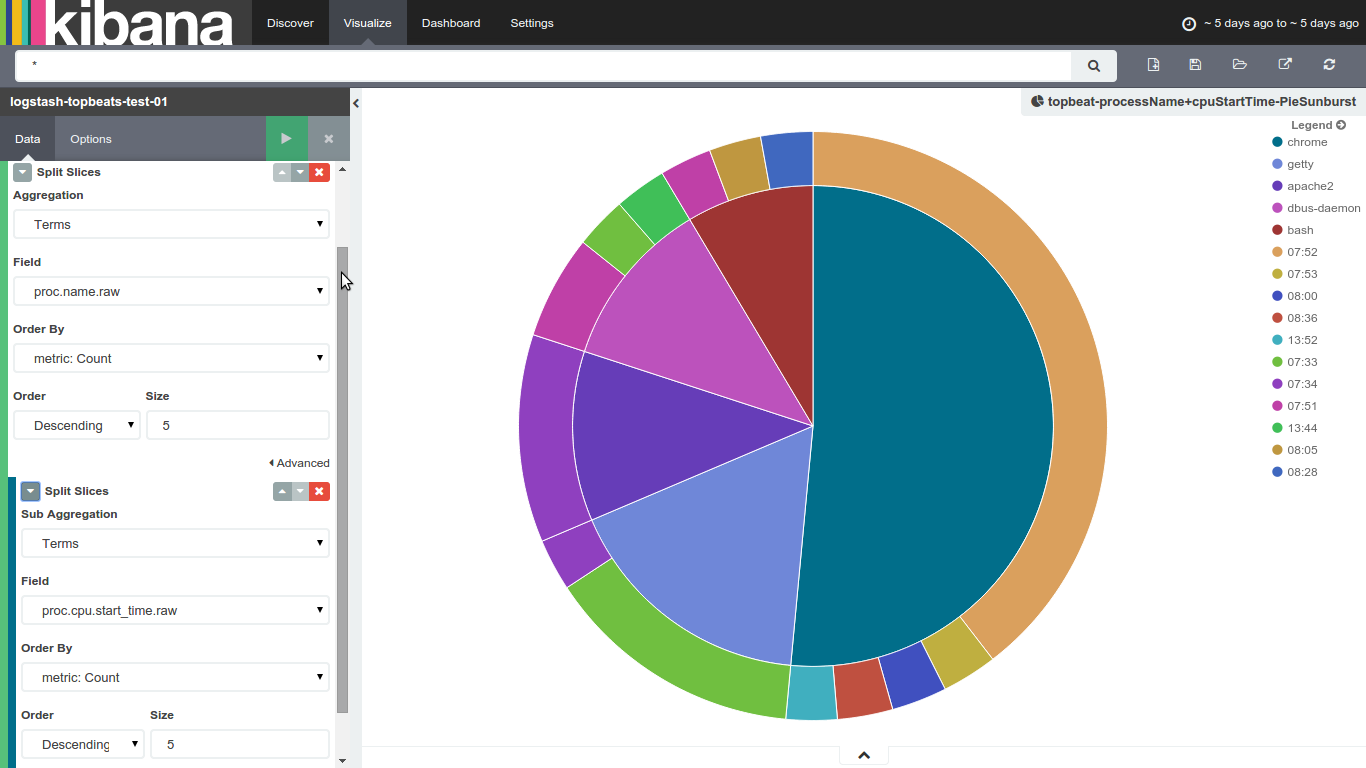Screen dimensions: 1366x768
Task: Create a new visualization icon
Action: pos(1153,65)
